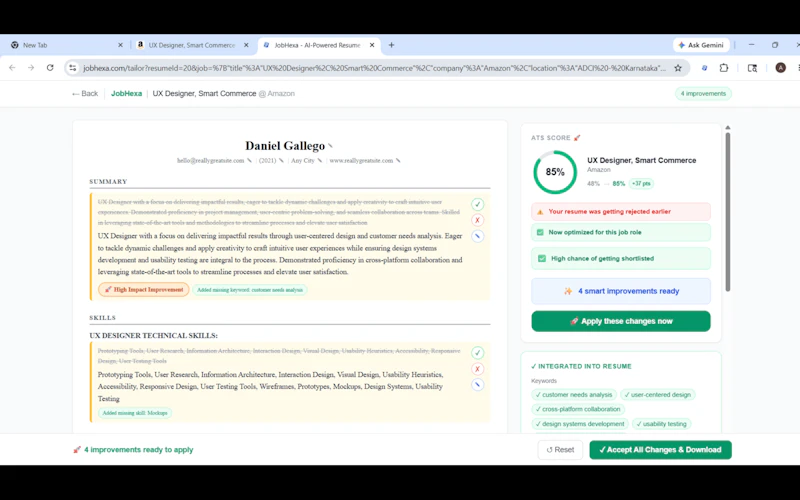The height and width of the screenshot is (500, 800).
Task: Click the Ask Gemini button
Action: (702, 45)
